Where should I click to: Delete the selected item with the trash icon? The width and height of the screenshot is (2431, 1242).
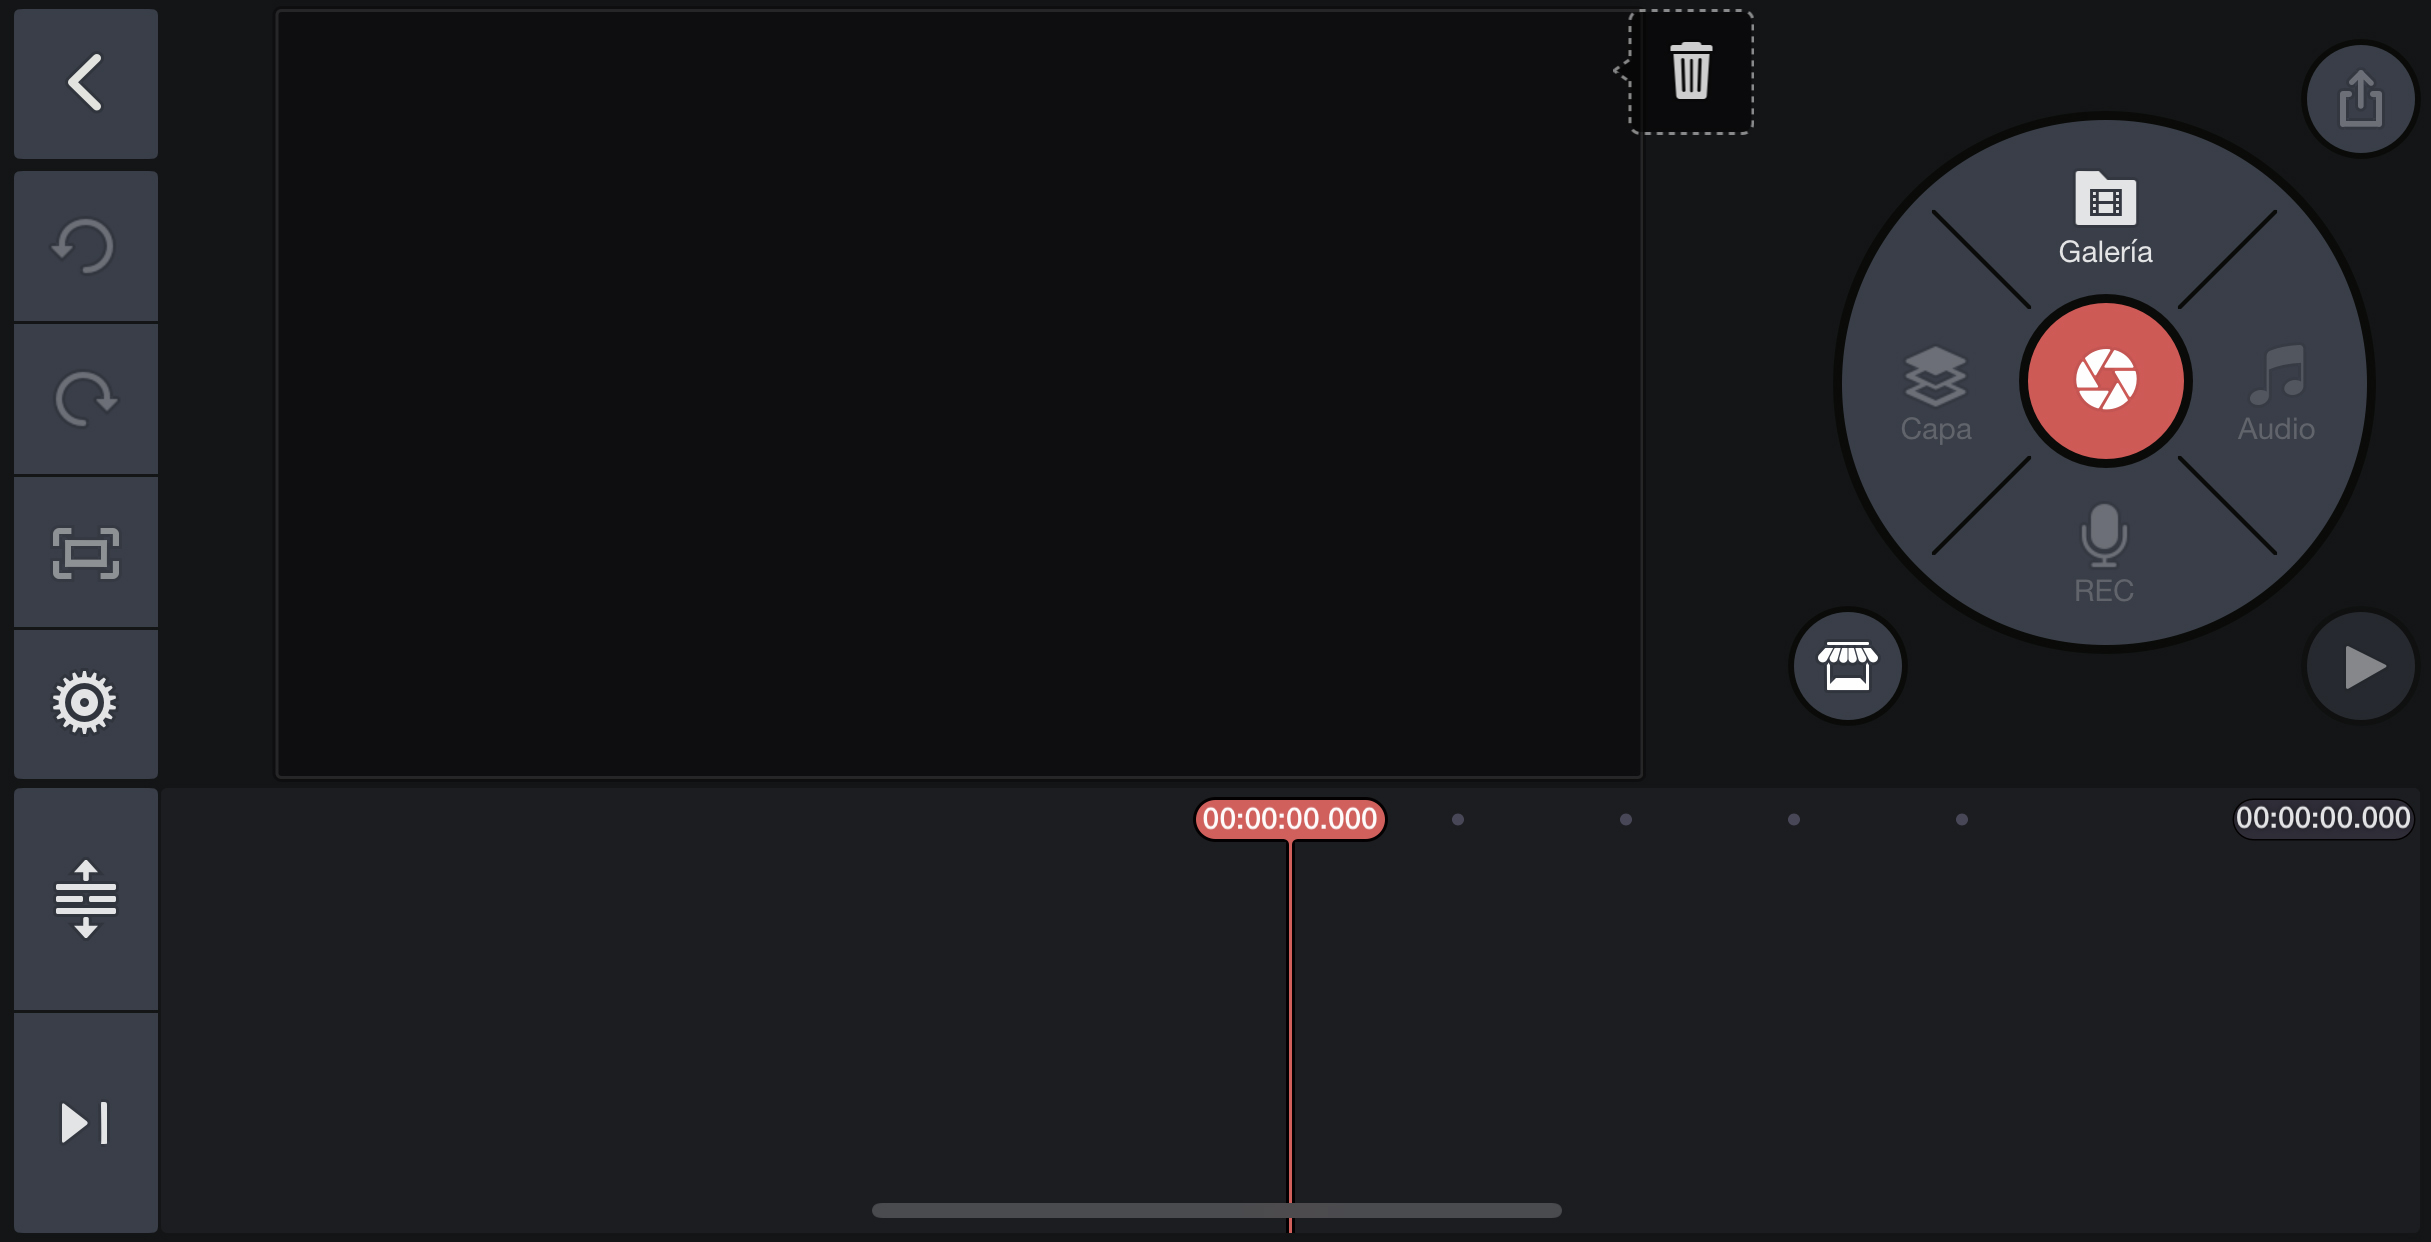(x=1691, y=71)
